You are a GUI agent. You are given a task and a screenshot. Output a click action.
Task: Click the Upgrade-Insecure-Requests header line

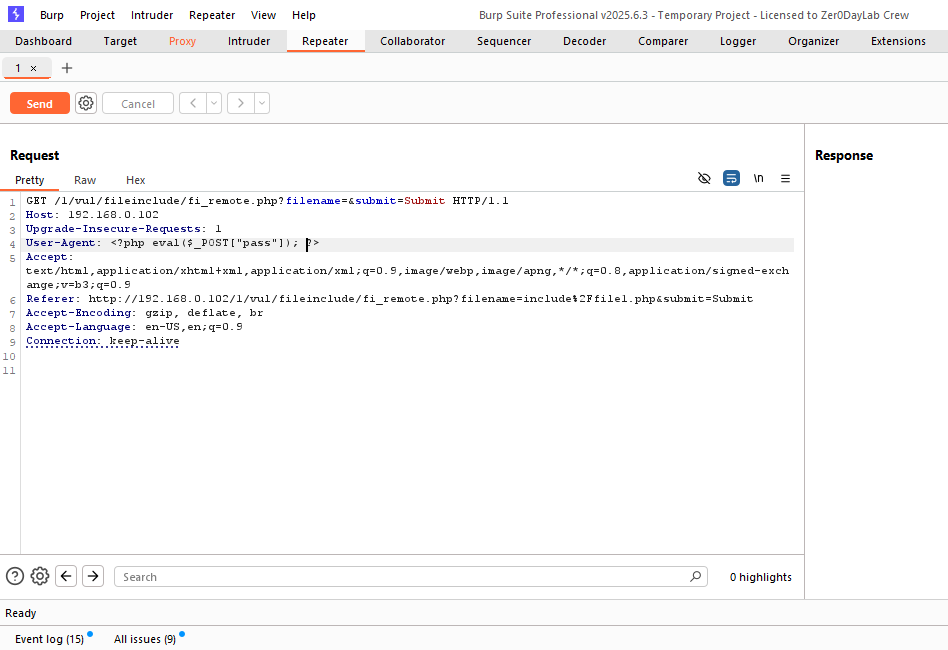tap(123, 229)
